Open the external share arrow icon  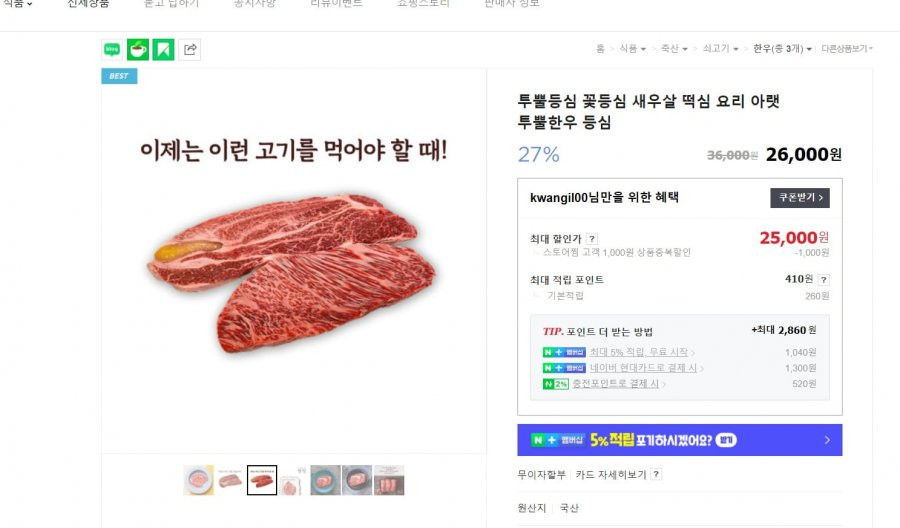click(190, 49)
